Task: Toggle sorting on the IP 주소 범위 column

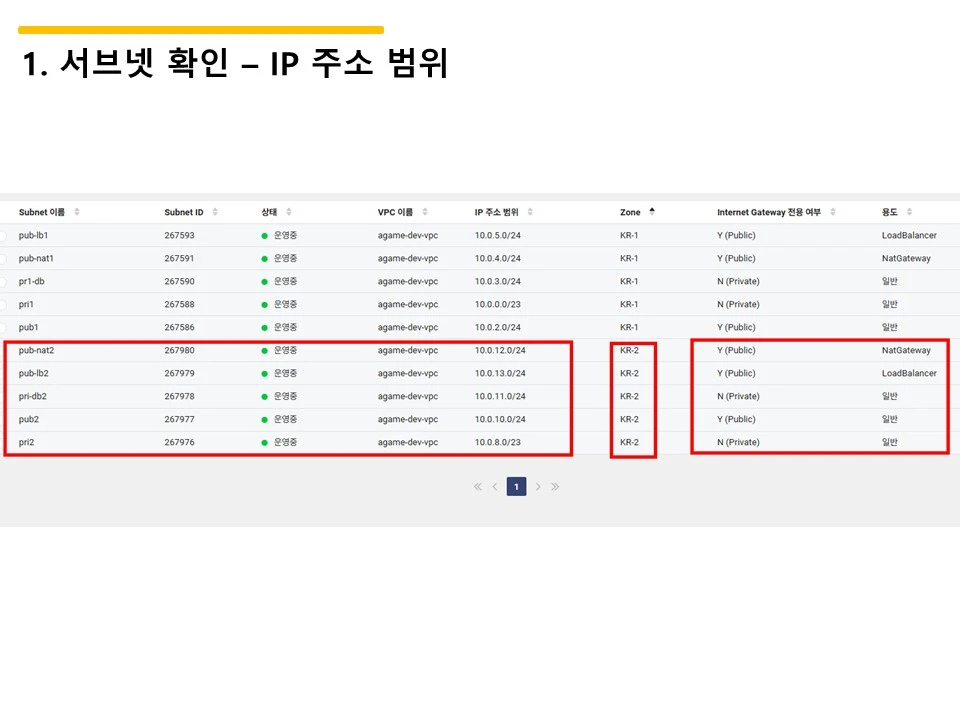Action: coord(529,212)
